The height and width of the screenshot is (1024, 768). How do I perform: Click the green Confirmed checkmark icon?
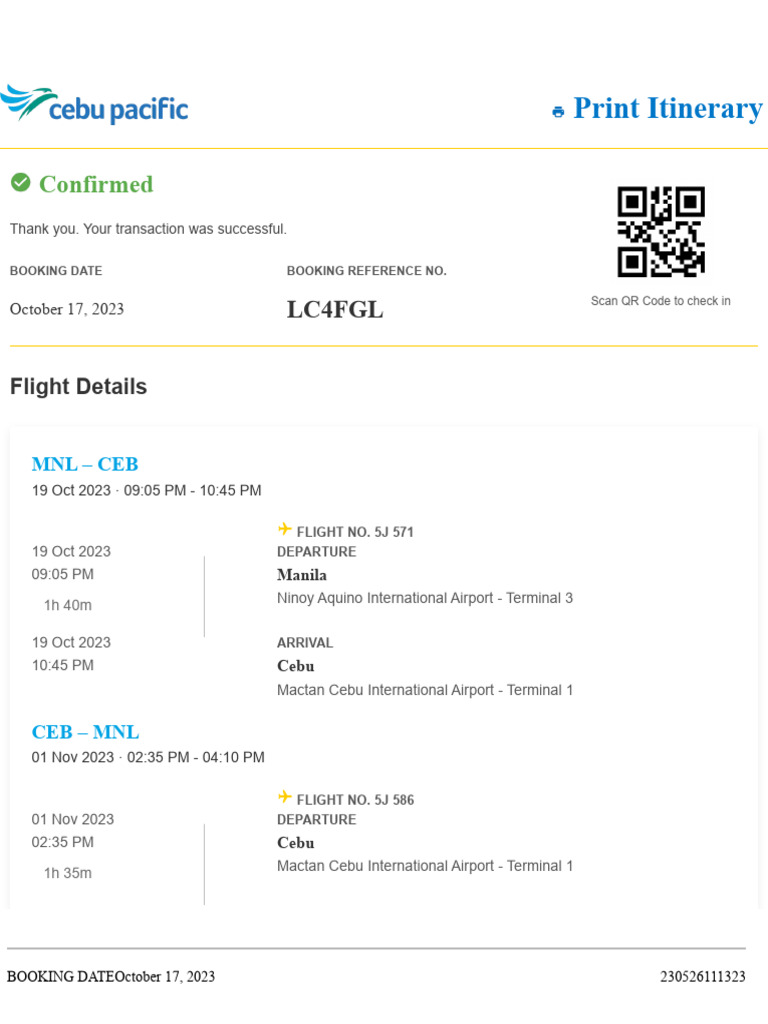[x=20, y=183]
